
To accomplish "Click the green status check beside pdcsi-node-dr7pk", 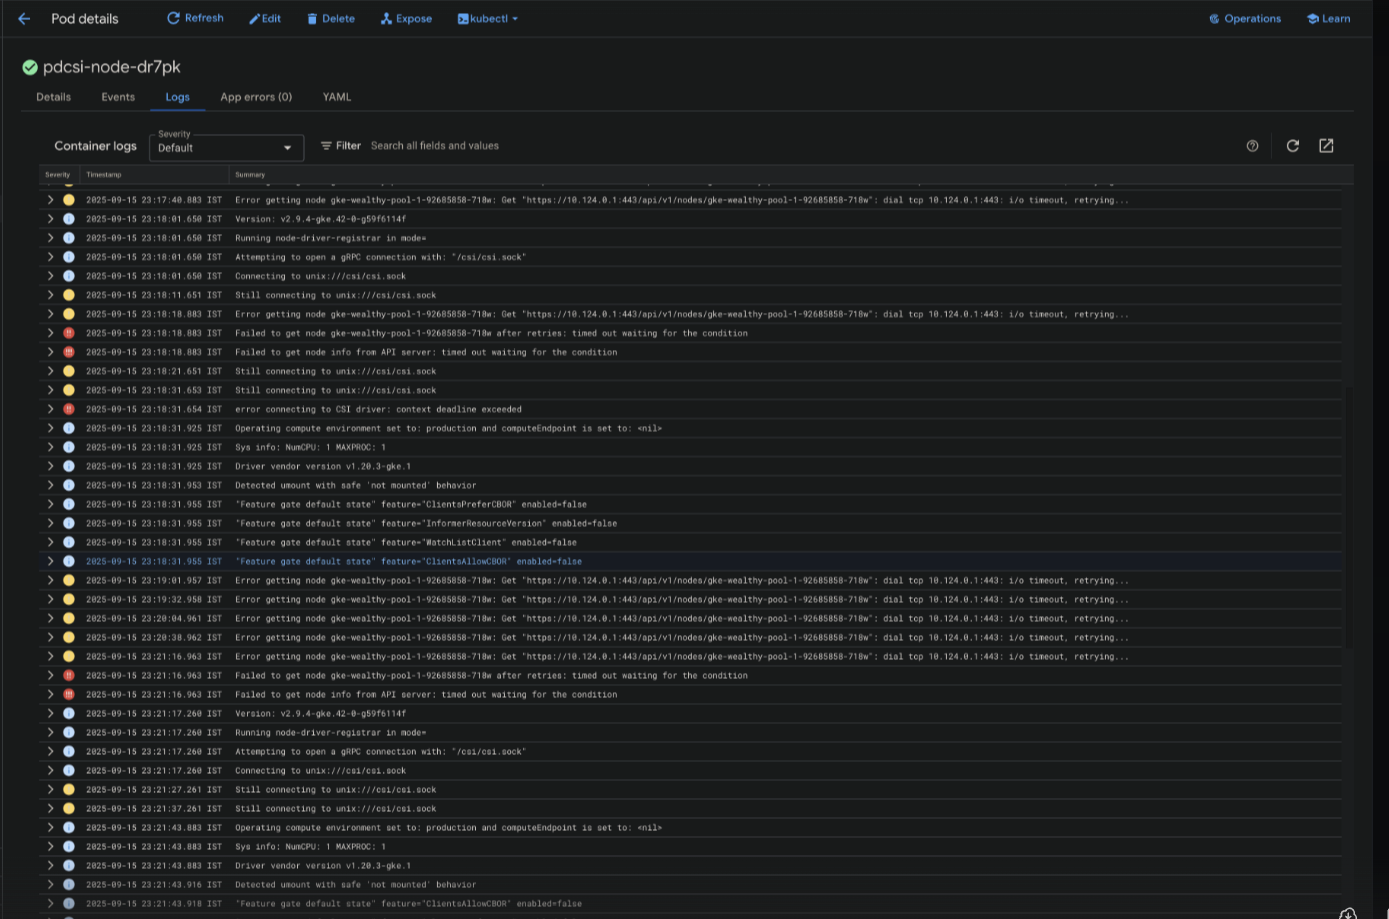I will pyautogui.click(x=29, y=67).
